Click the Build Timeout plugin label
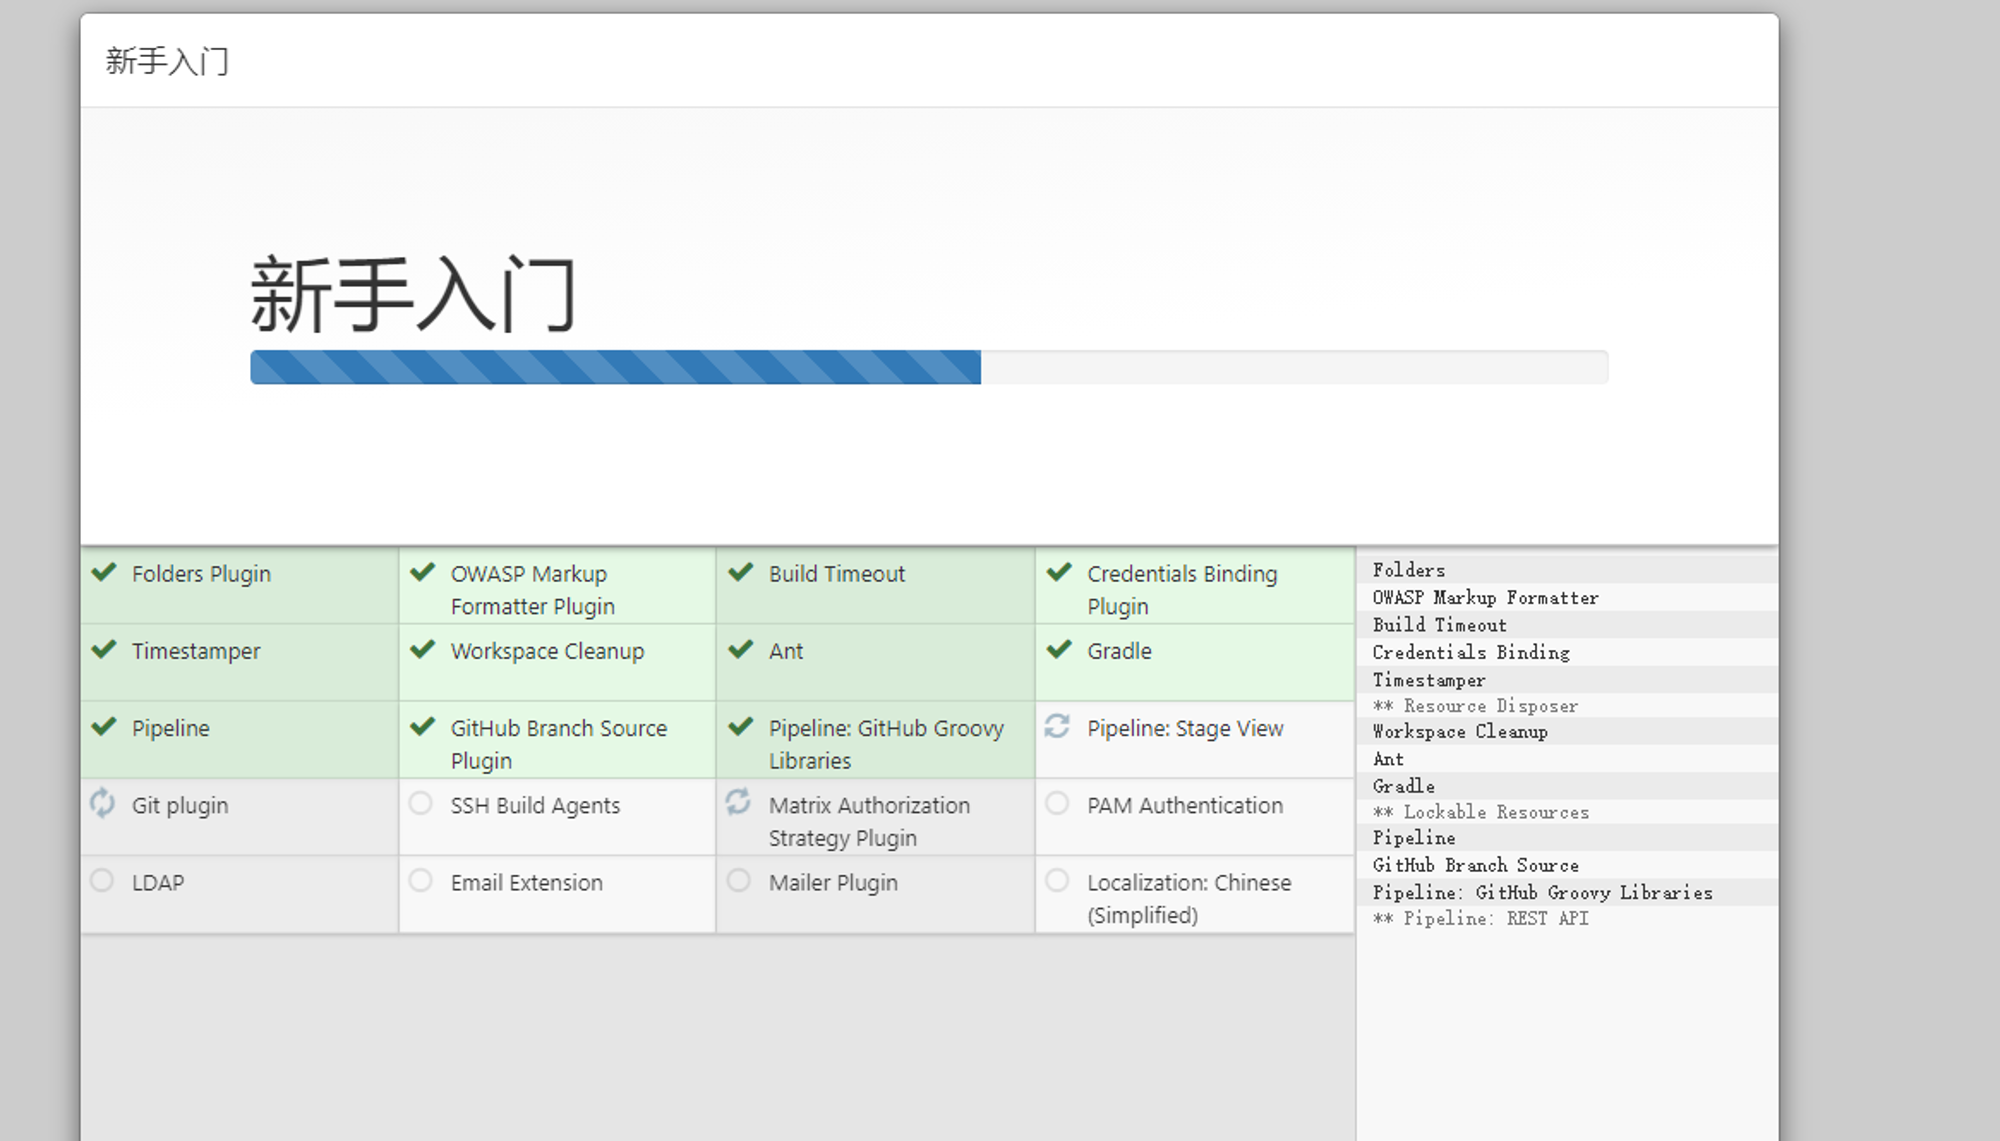2000x1141 pixels. pyautogui.click(x=836, y=574)
